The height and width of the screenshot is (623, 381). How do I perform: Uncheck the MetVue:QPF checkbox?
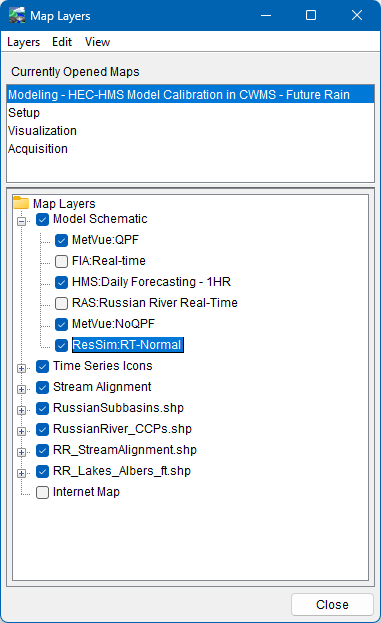[x=62, y=240]
